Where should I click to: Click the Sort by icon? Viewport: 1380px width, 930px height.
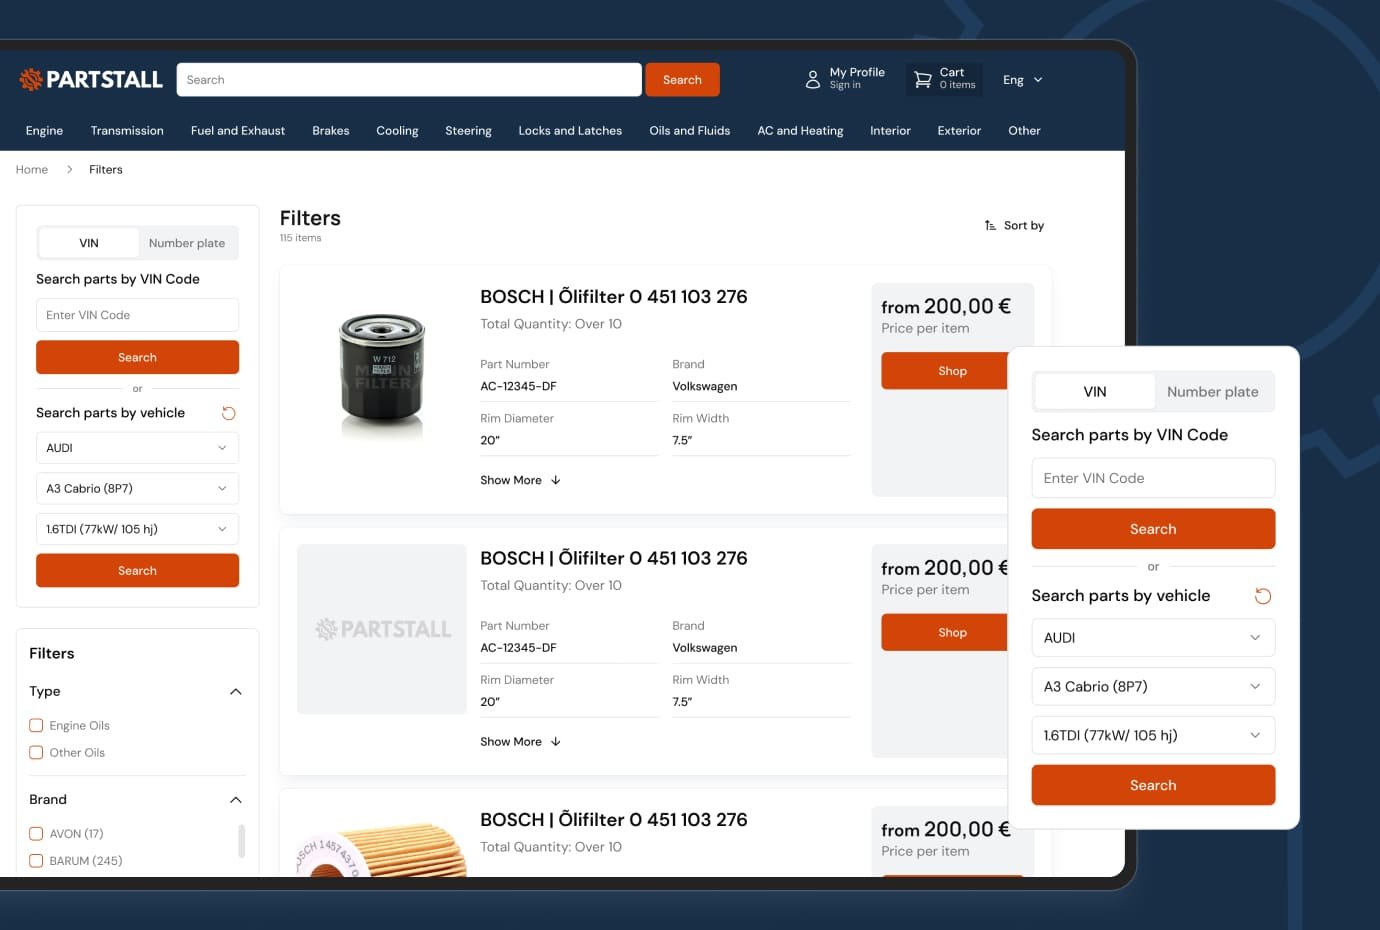990,226
